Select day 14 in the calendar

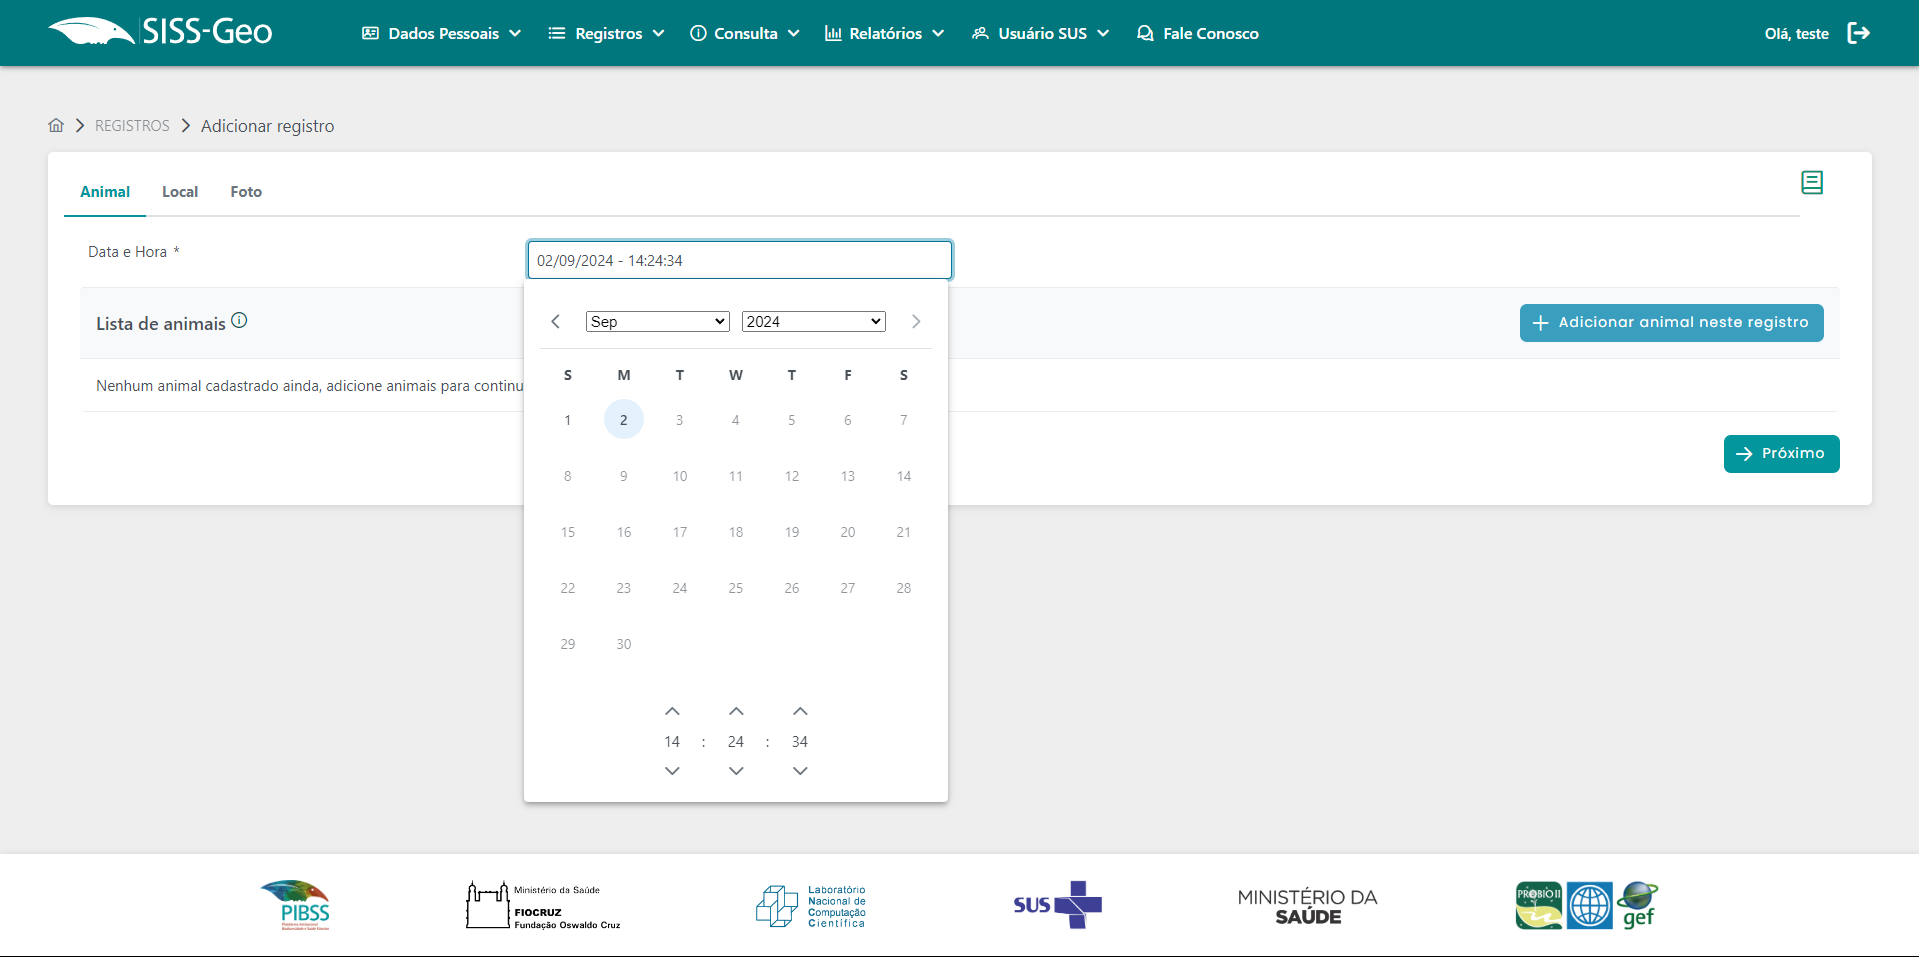(x=904, y=476)
